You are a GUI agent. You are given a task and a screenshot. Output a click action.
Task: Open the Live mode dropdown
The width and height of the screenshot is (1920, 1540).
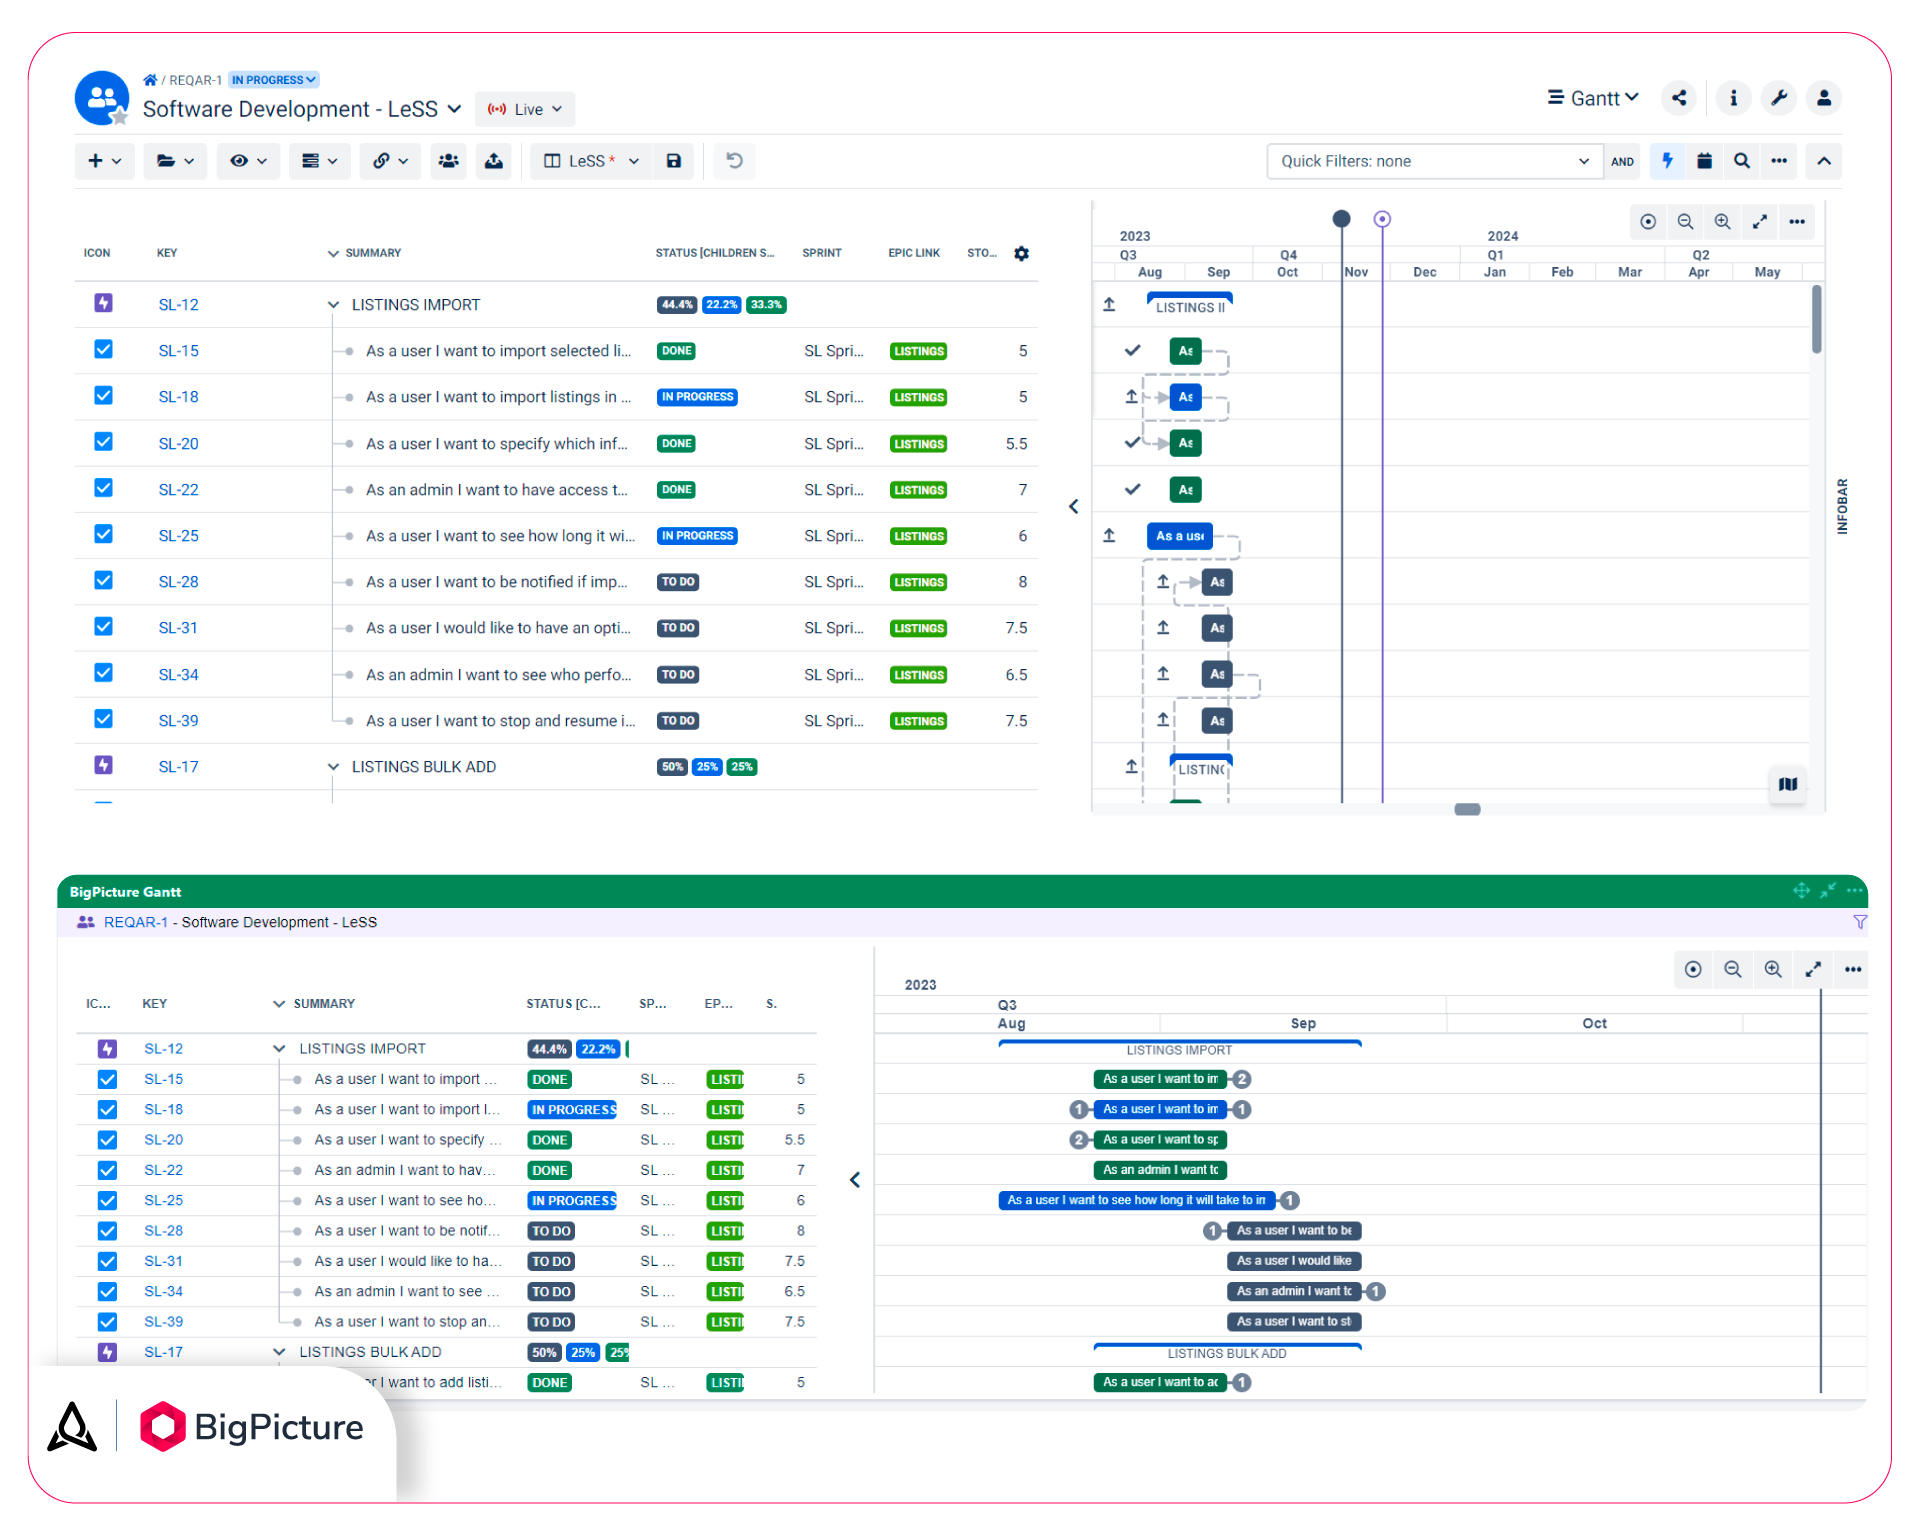525,109
